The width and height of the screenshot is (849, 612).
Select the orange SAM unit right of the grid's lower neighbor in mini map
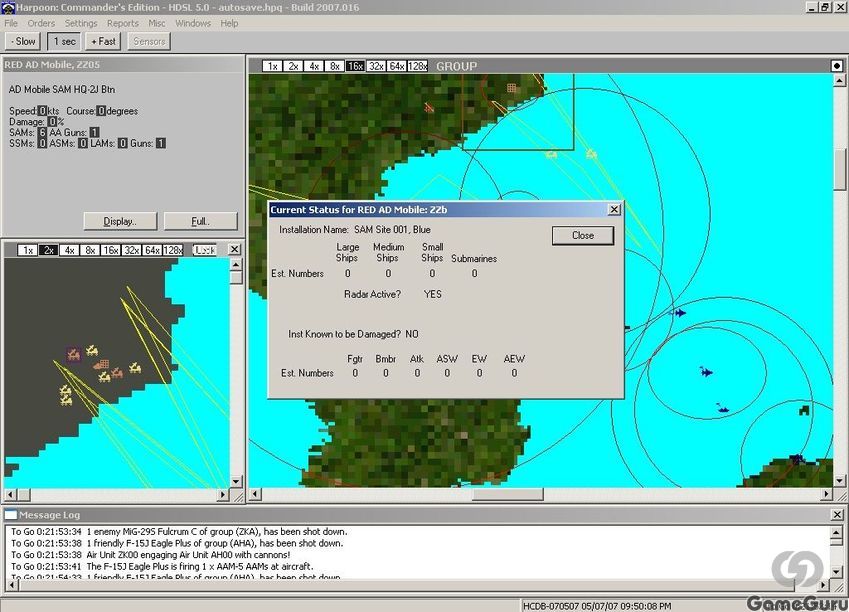point(117,372)
